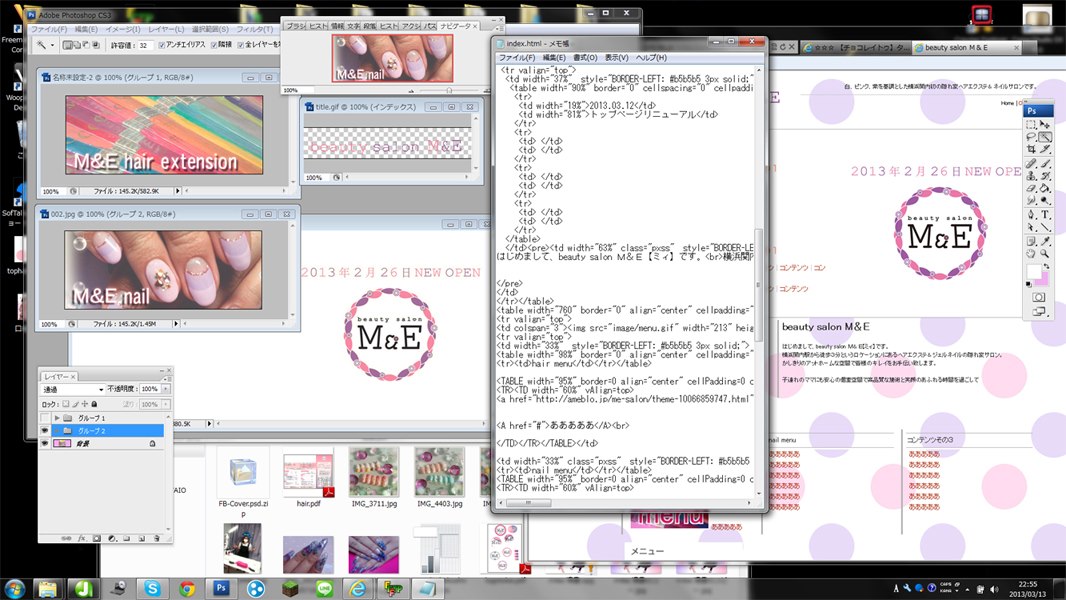Select the Eraser tool in toolbox
1066x600 pixels.
pyautogui.click(x=1031, y=188)
